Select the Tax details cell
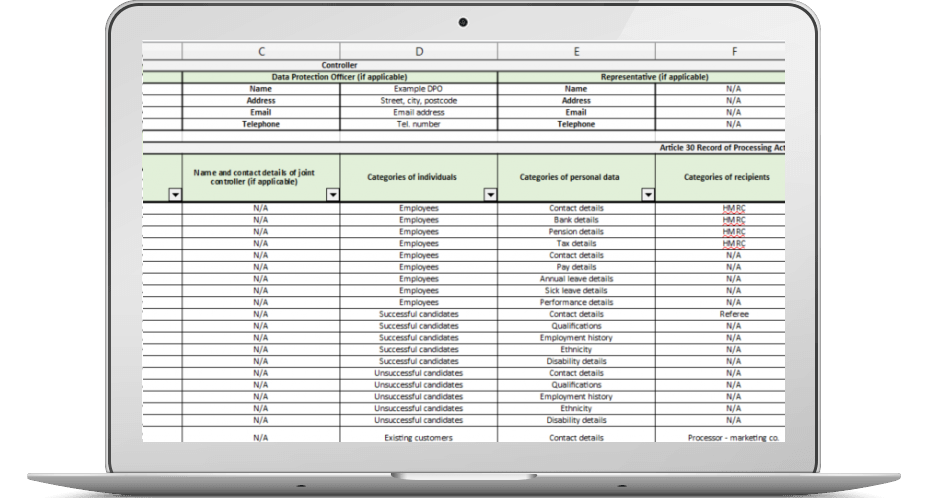This screenshot has height=498, width=926. point(576,243)
